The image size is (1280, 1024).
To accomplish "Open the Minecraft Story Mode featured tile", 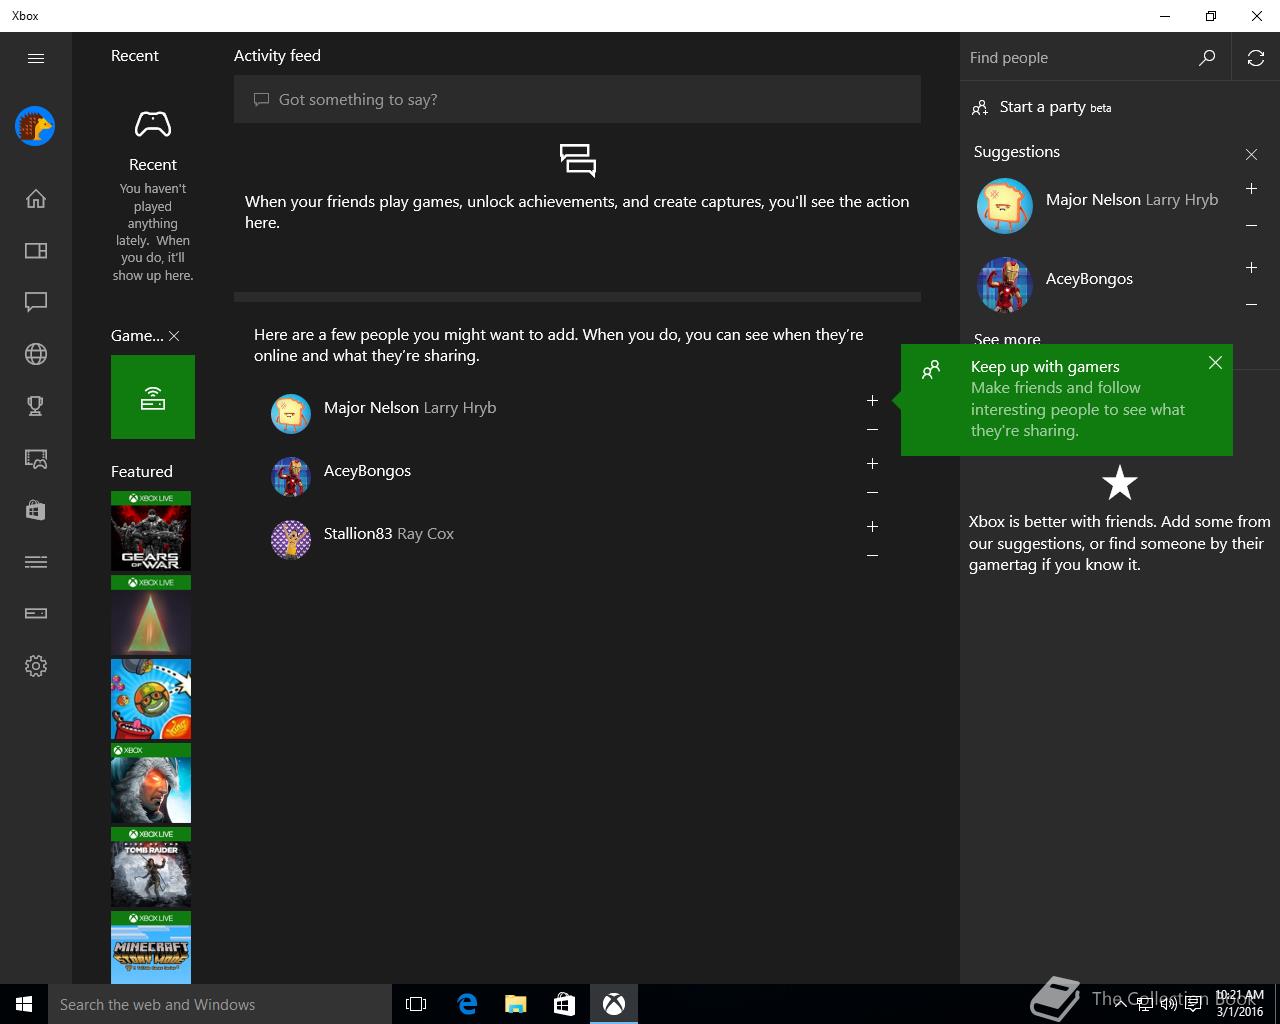I will point(151,947).
